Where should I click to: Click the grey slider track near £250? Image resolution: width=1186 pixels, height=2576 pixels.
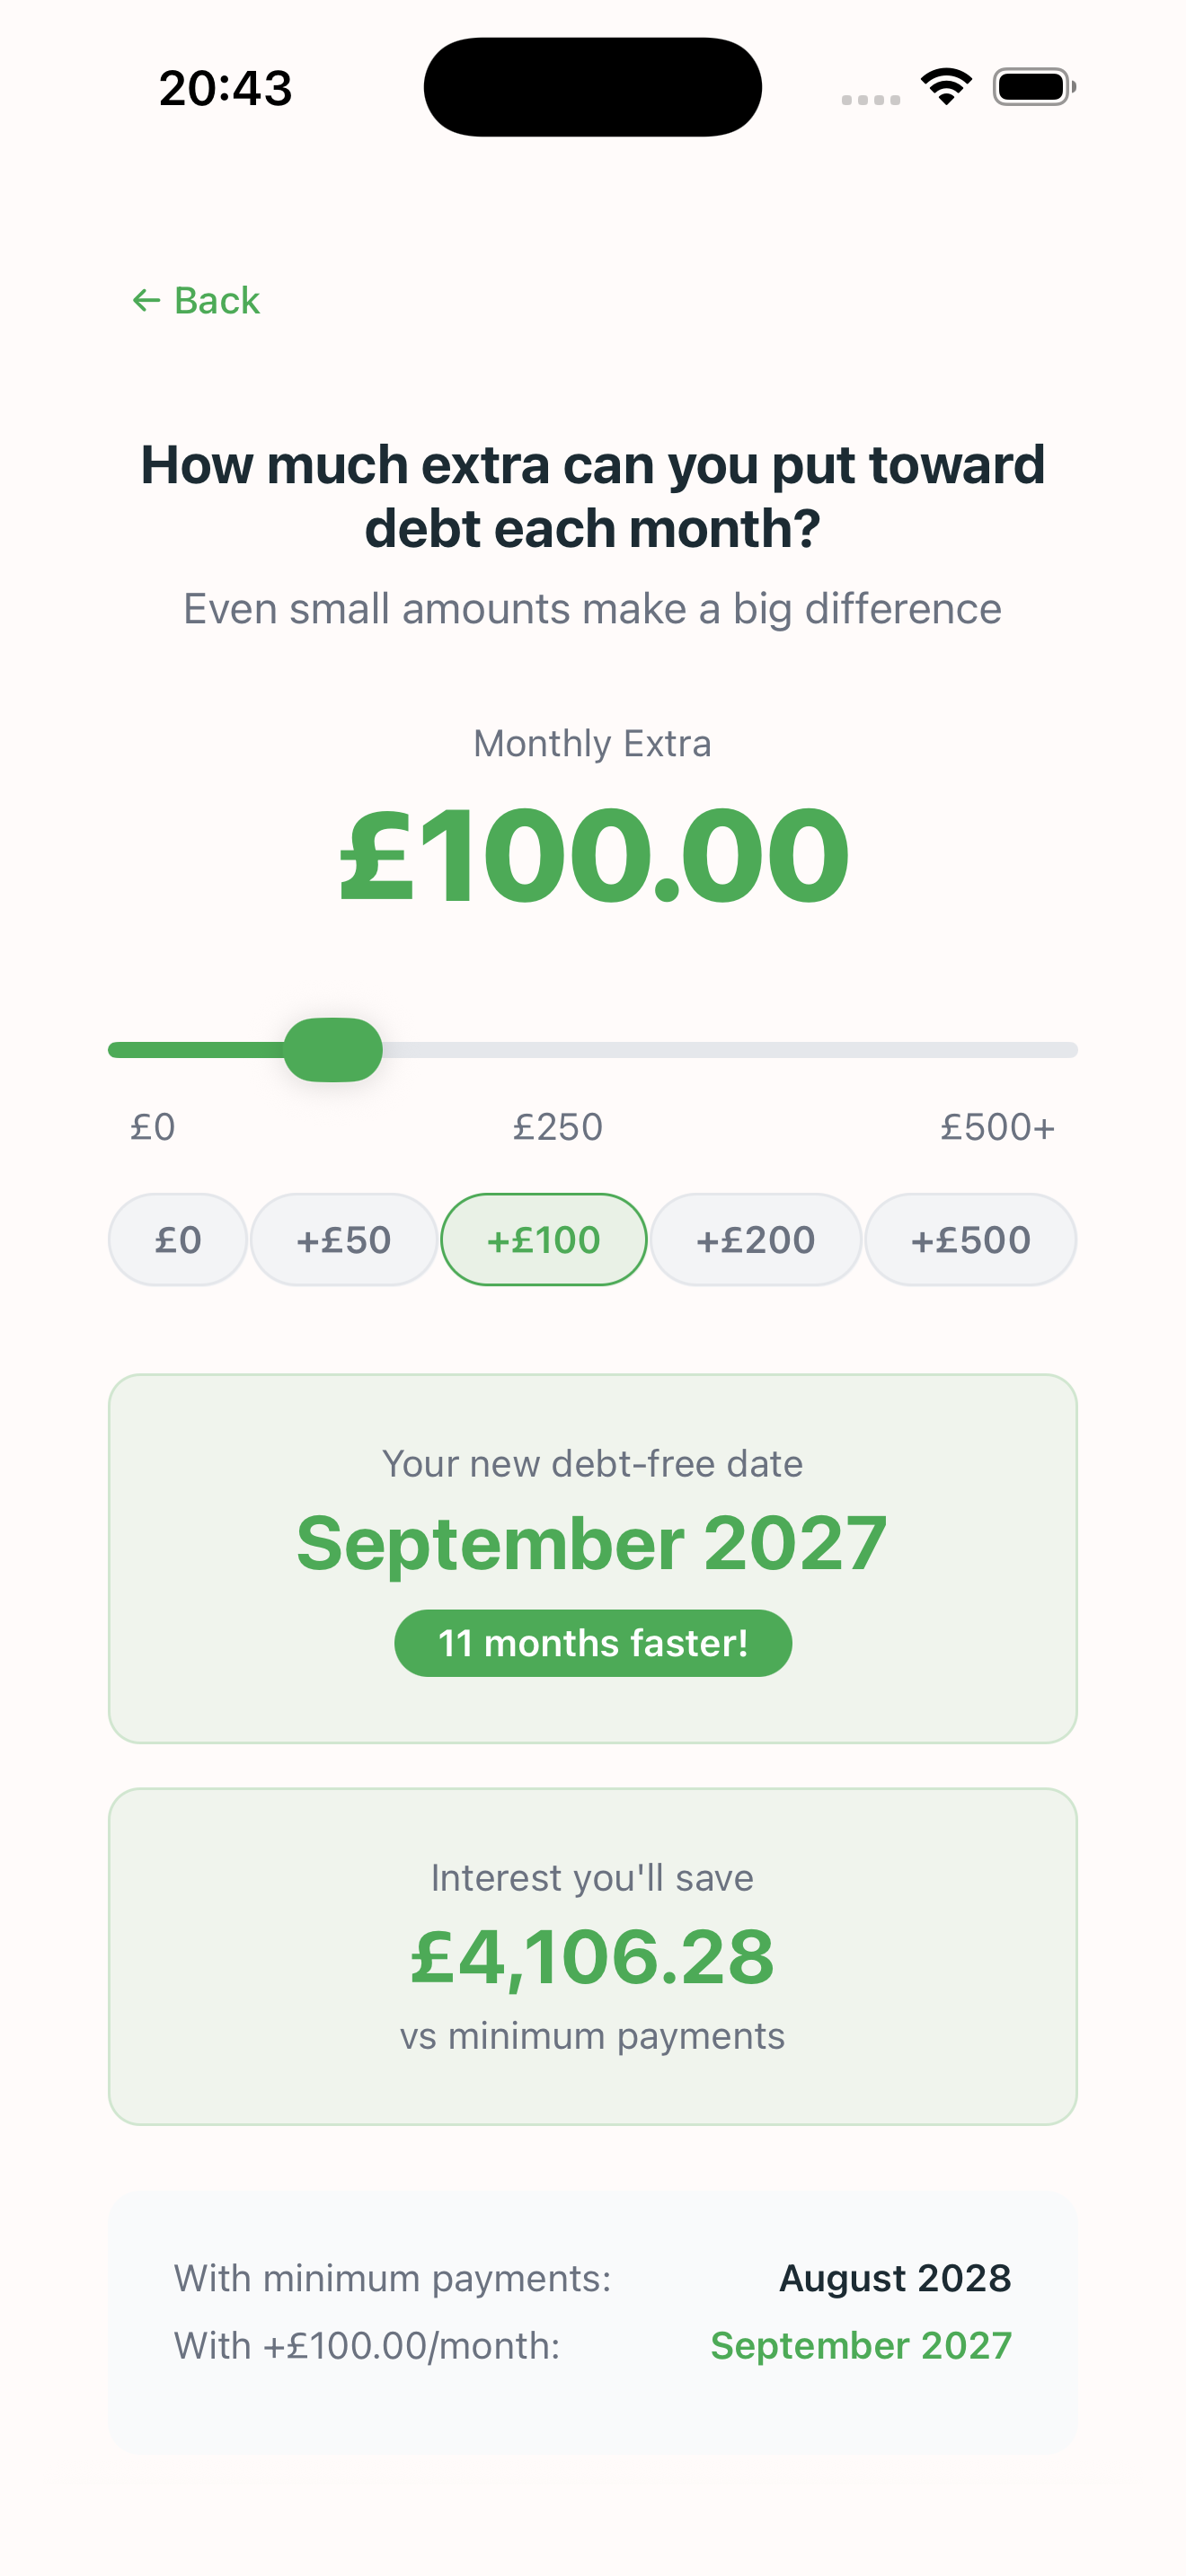(x=593, y=1050)
